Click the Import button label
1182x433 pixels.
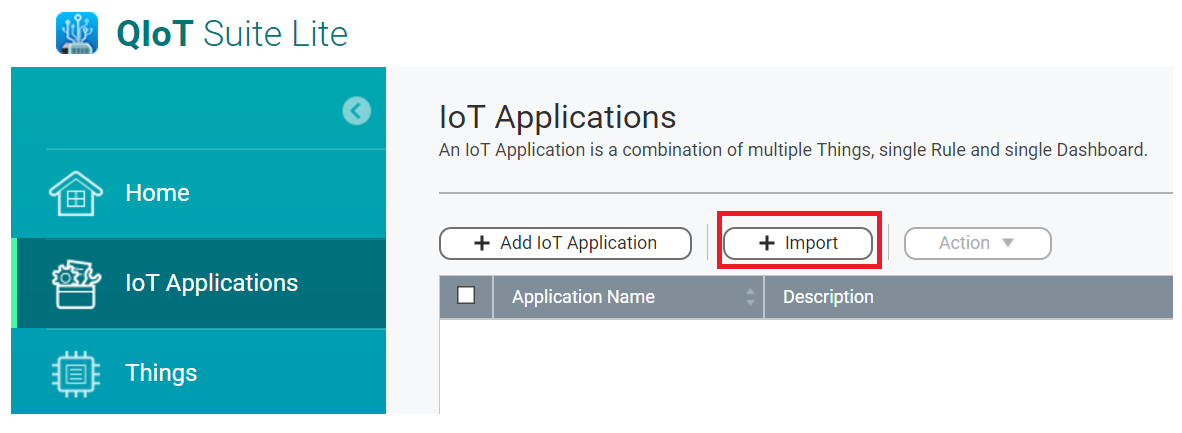click(811, 243)
